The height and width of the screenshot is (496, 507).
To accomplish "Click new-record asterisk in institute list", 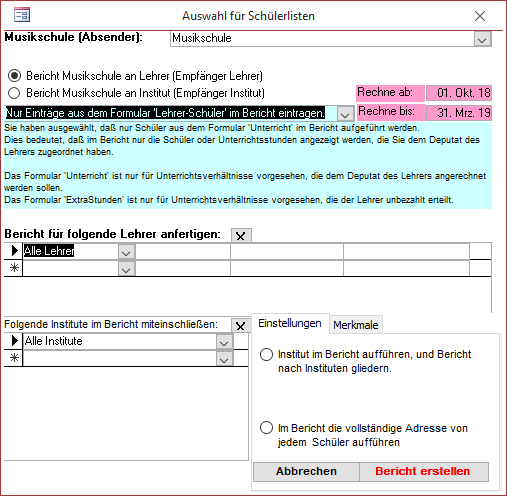I will 14,358.
